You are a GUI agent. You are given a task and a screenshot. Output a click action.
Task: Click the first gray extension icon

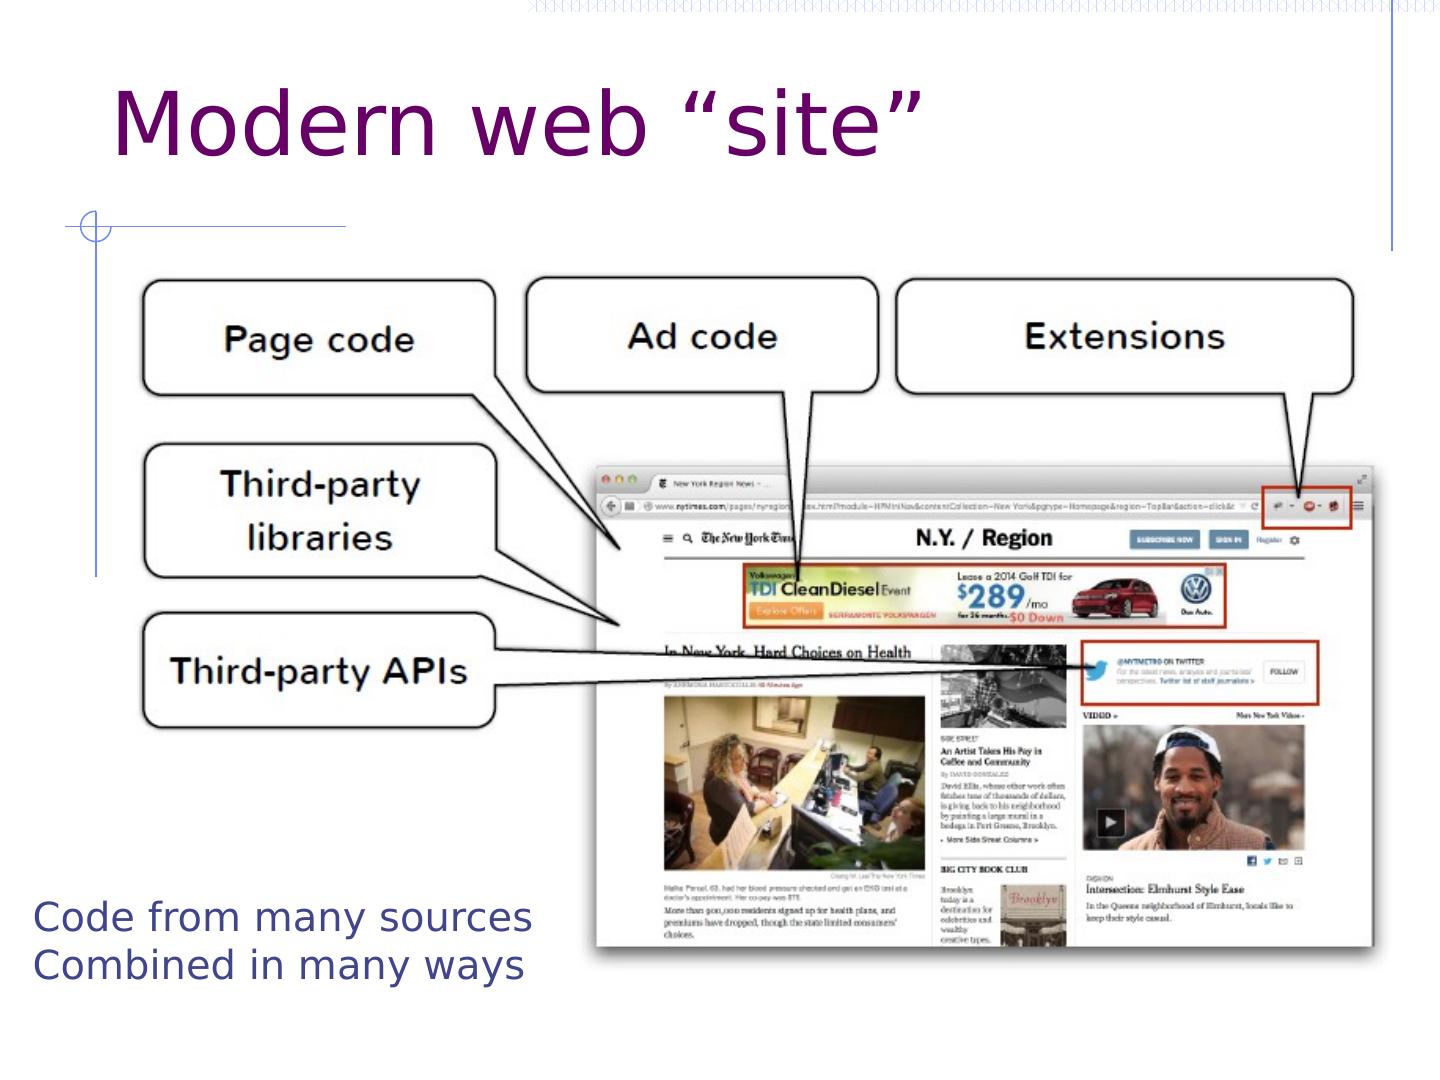click(1279, 506)
